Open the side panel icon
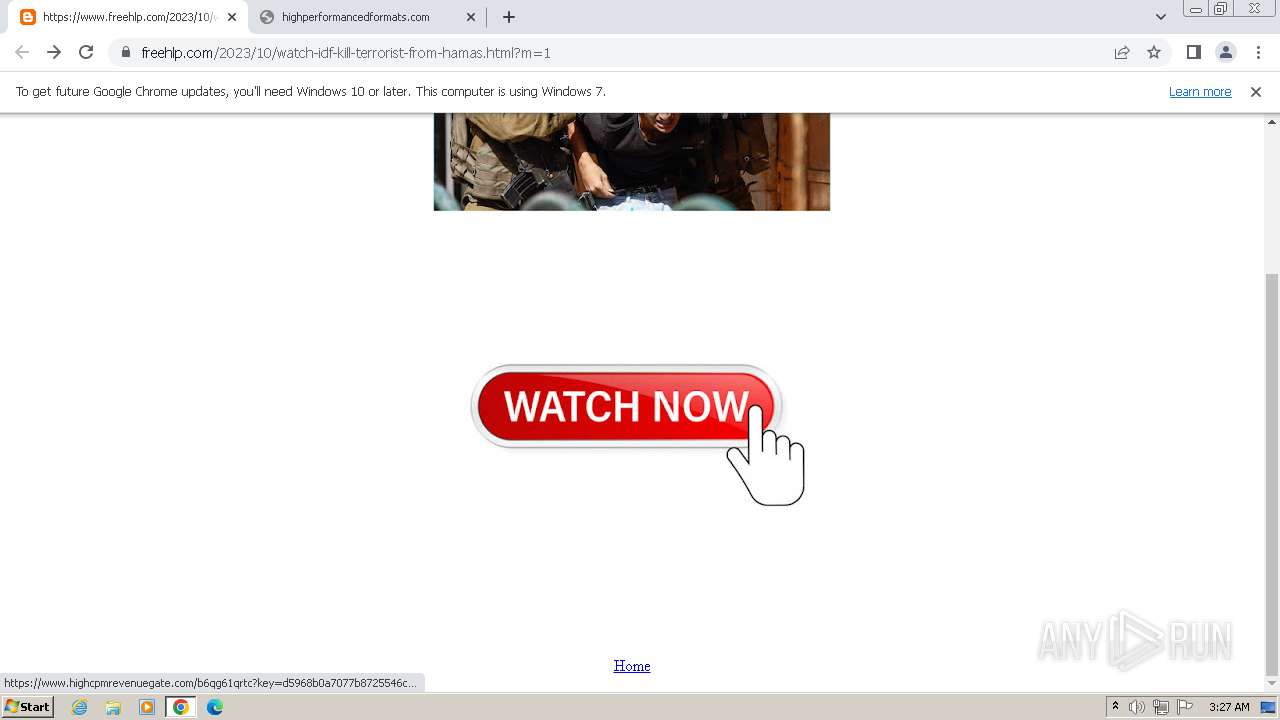Screen dimensions: 1280x720 tap(1193, 52)
